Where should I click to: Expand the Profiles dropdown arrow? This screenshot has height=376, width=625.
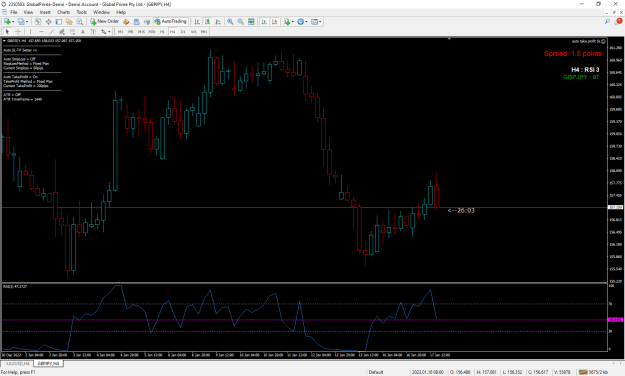[x=27, y=22]
